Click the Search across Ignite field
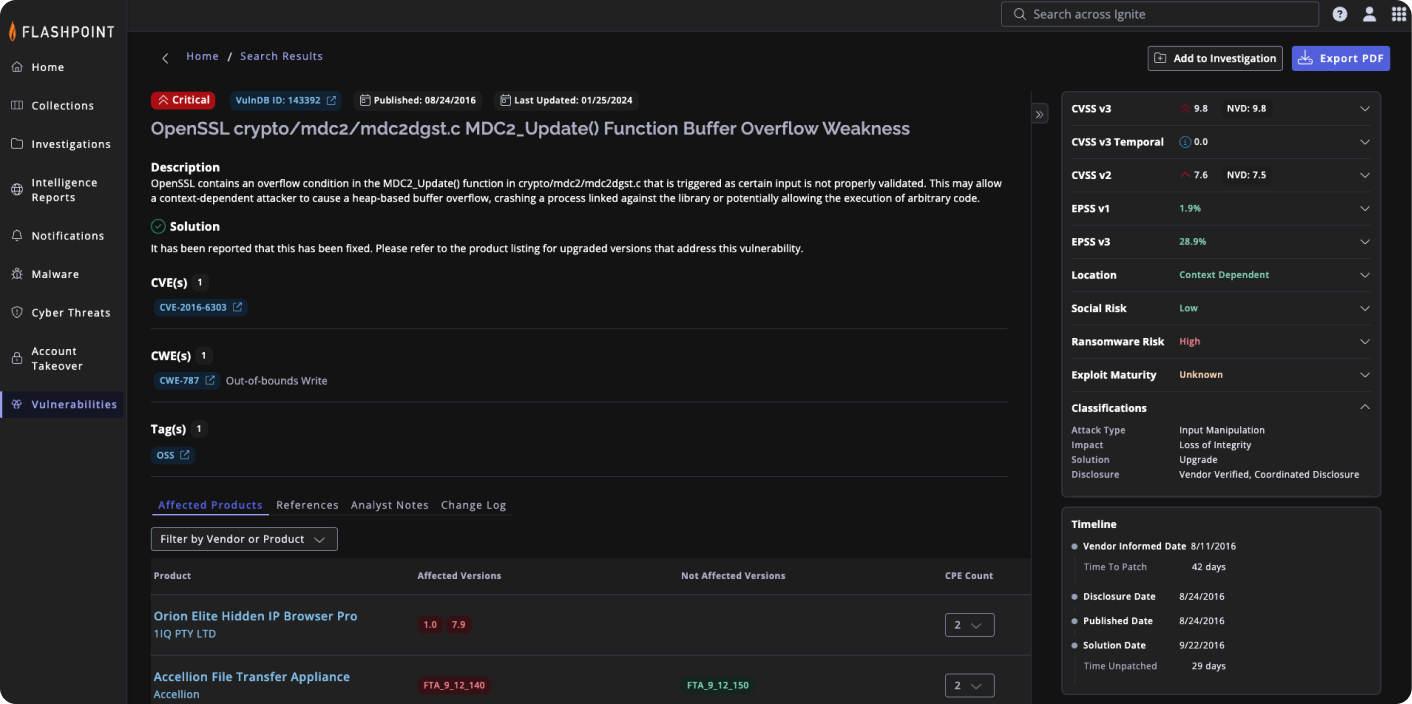Screen dimensions: 1412x704 [x=1160, y=14]
